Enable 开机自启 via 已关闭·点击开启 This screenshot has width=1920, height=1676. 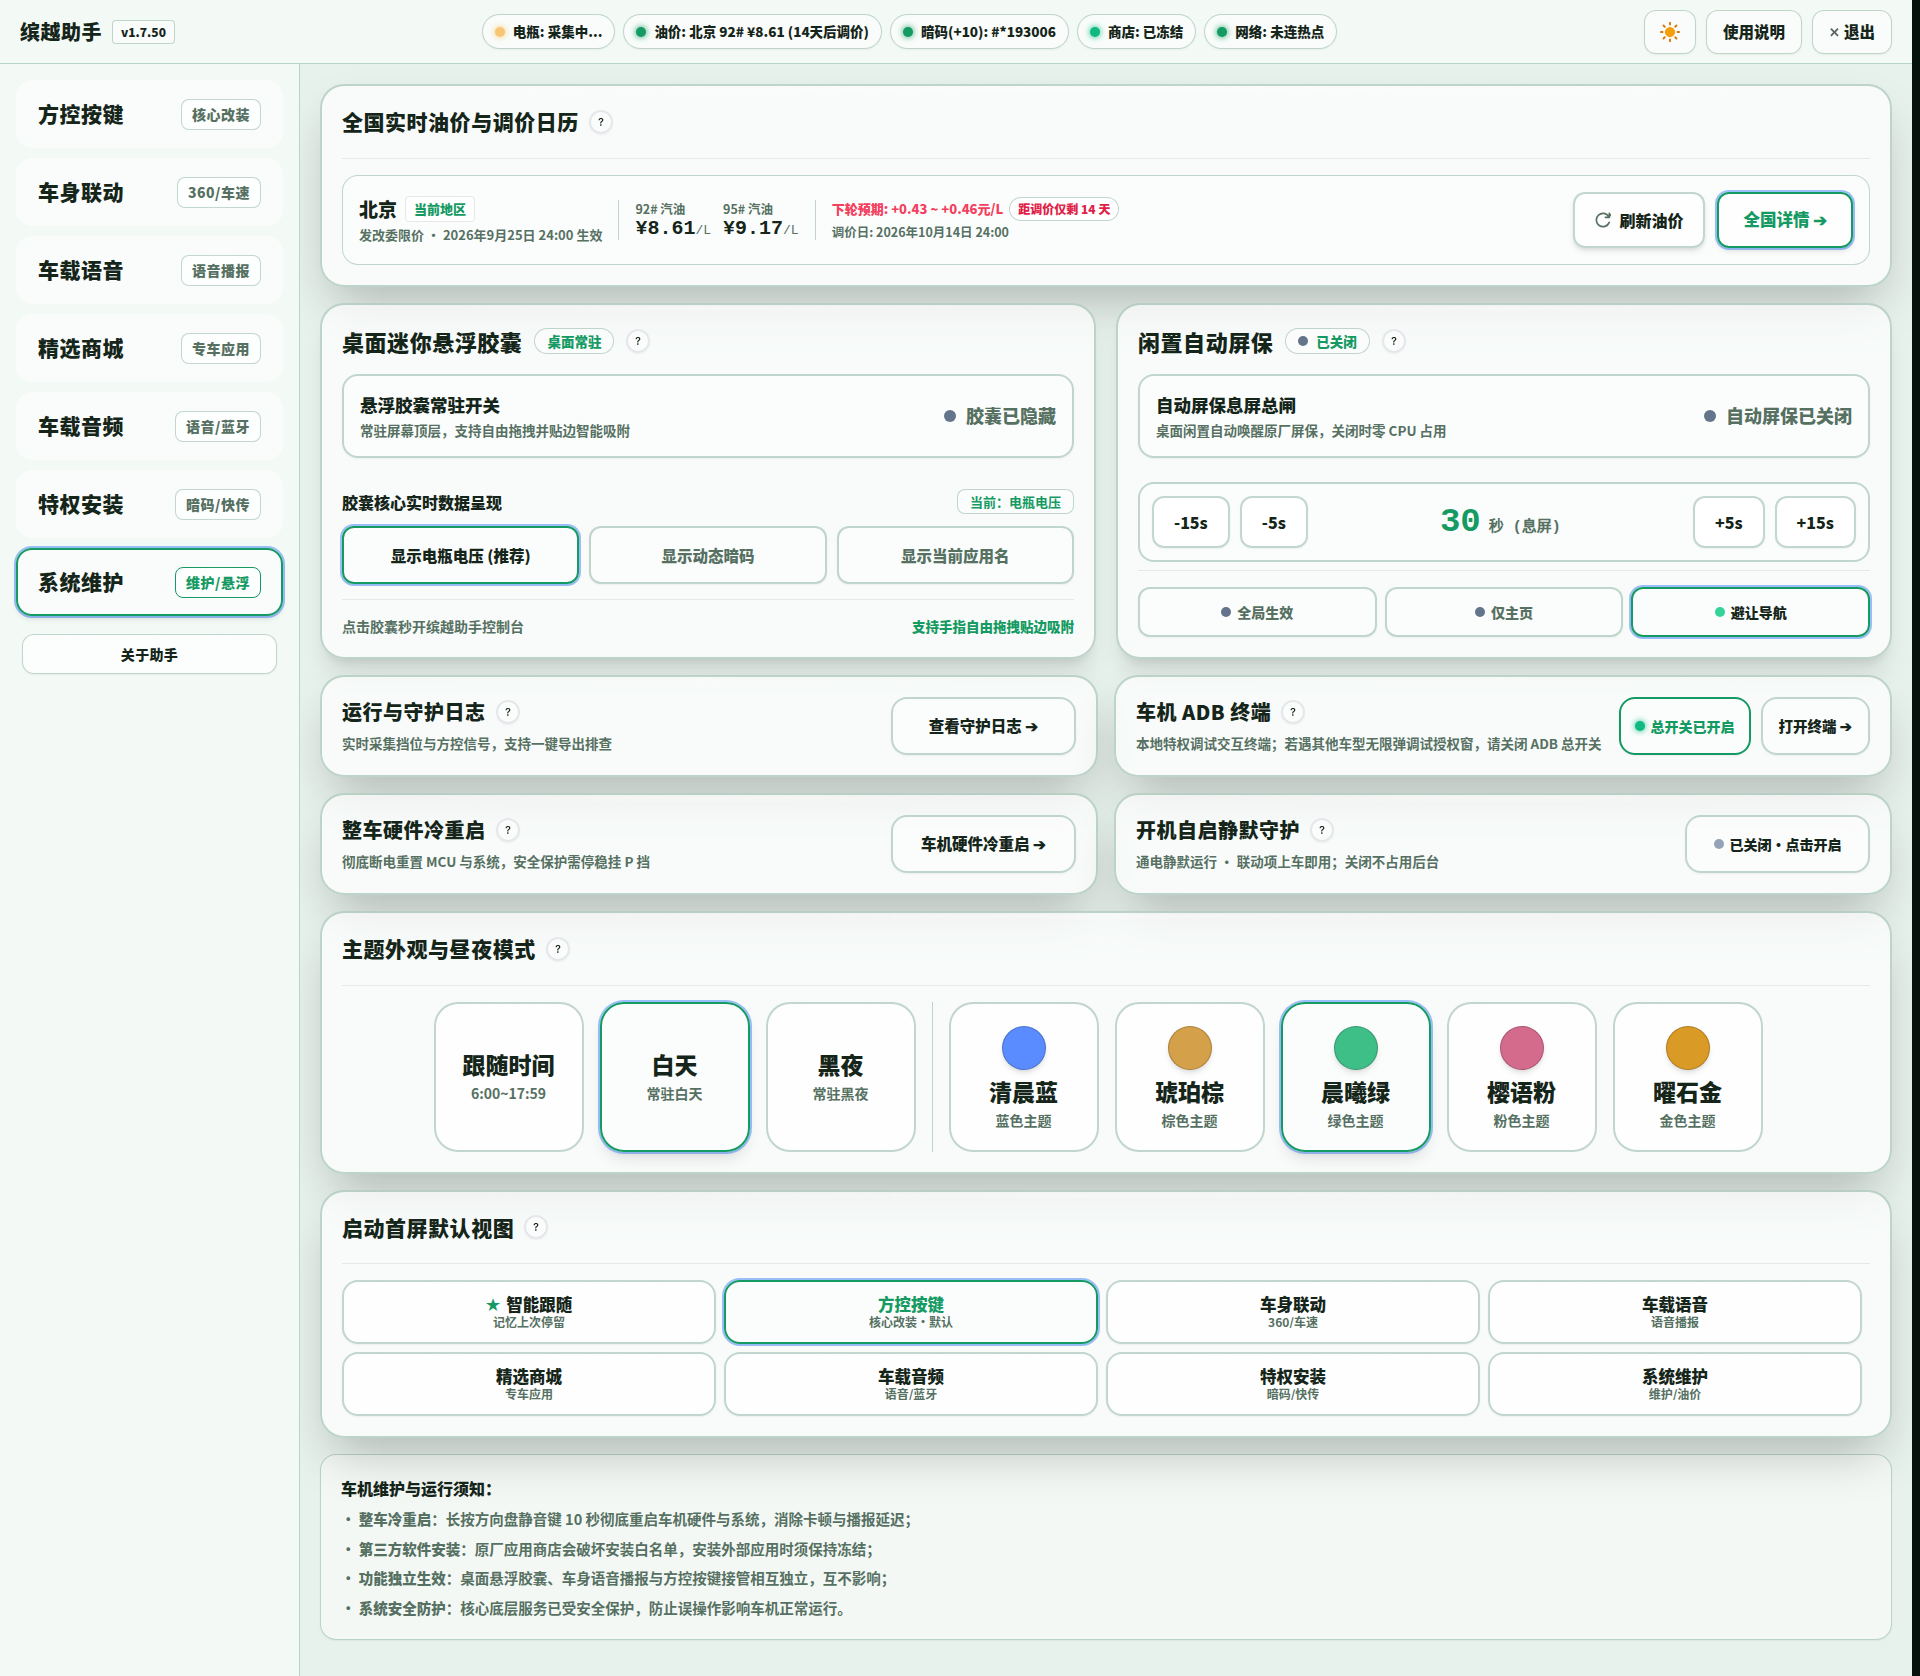click(1777, 844)
